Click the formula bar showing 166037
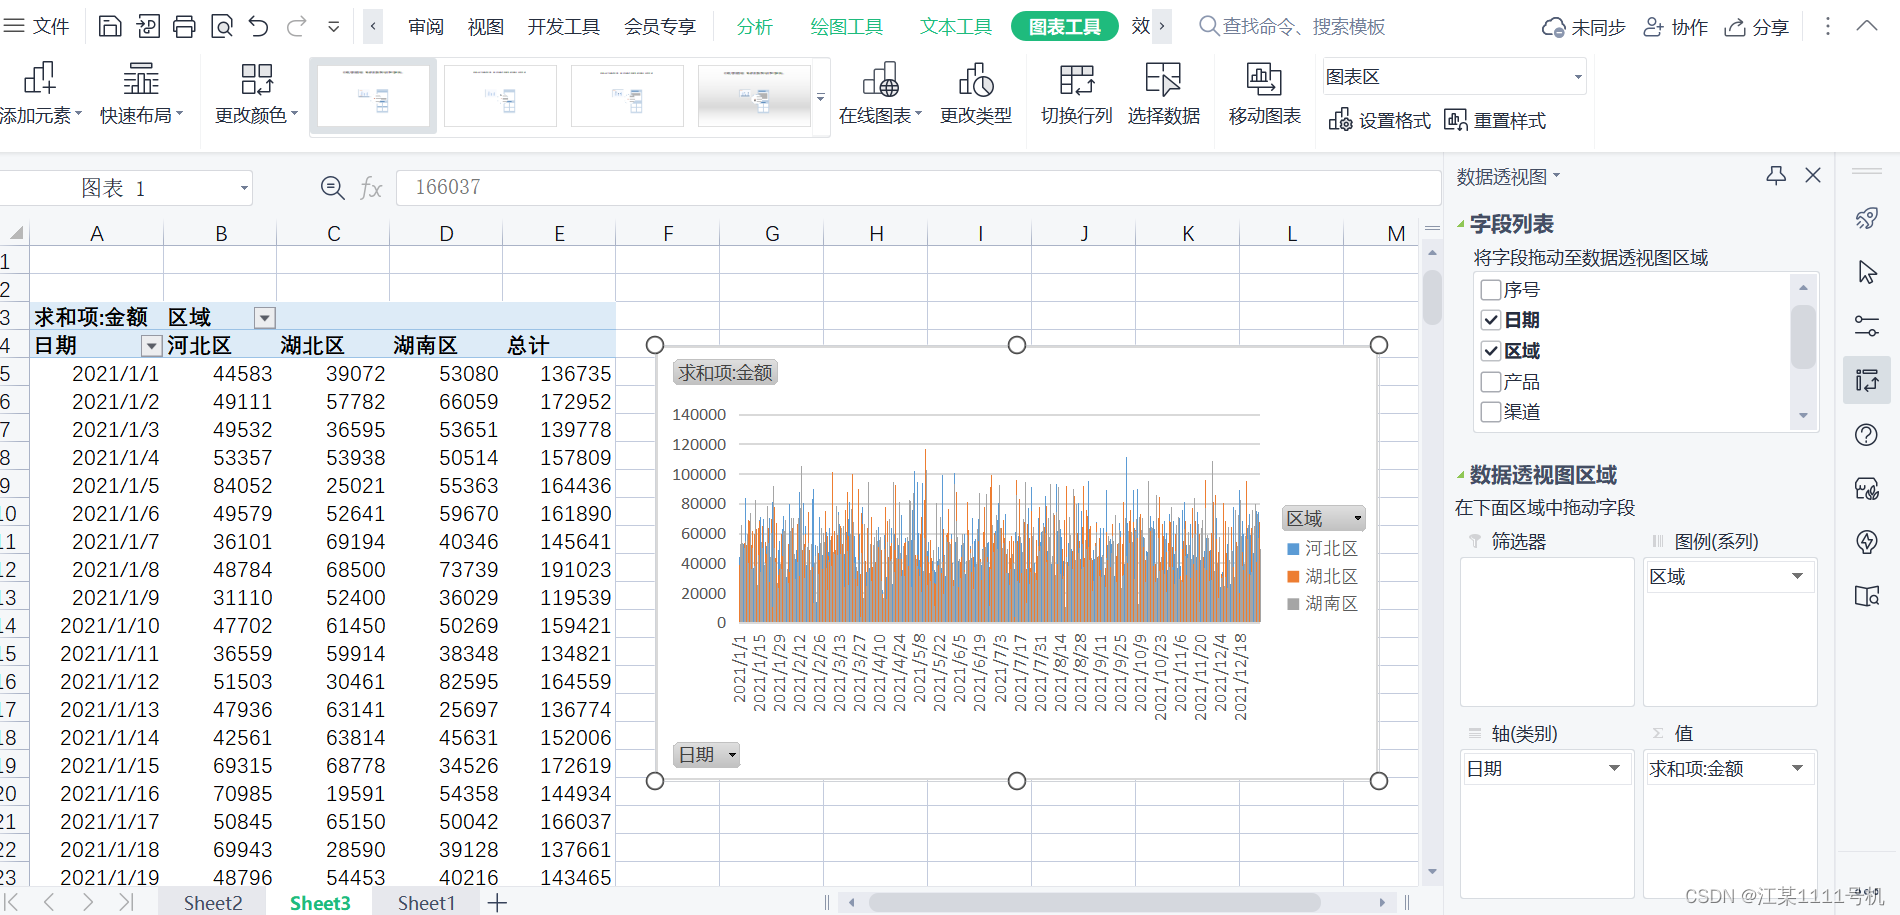The width and height of the screenshot is (1900, 915). pos(918,187)
